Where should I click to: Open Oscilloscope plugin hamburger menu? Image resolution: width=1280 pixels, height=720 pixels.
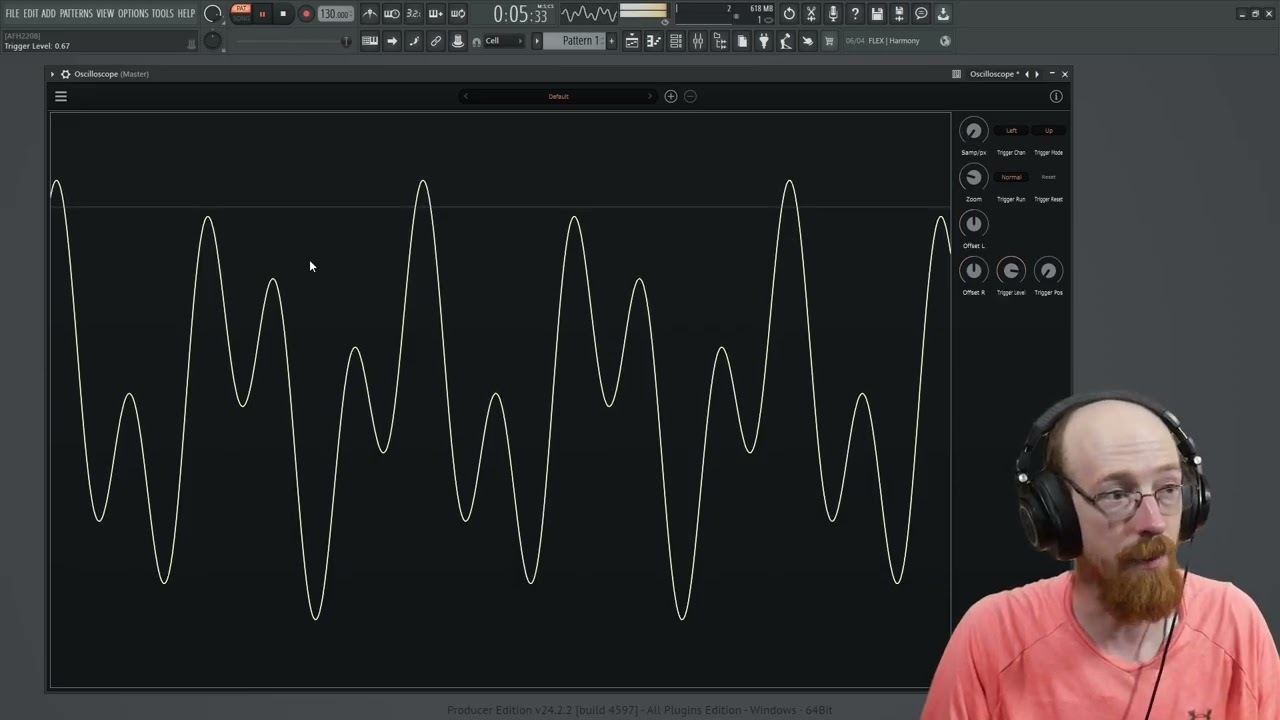pyautogui.click(x=61, y=96)
